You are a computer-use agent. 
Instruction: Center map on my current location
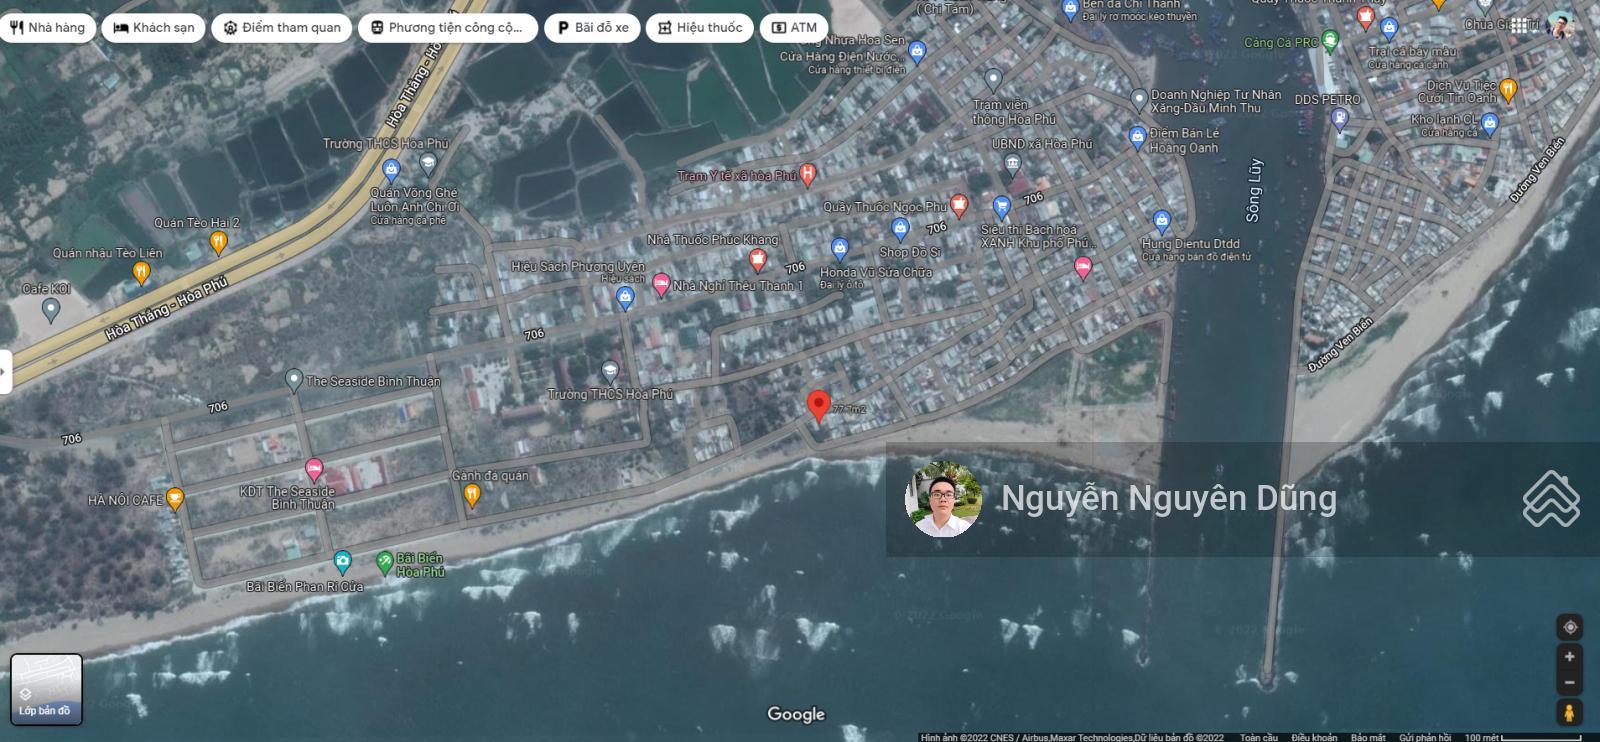click(1569, 627)
